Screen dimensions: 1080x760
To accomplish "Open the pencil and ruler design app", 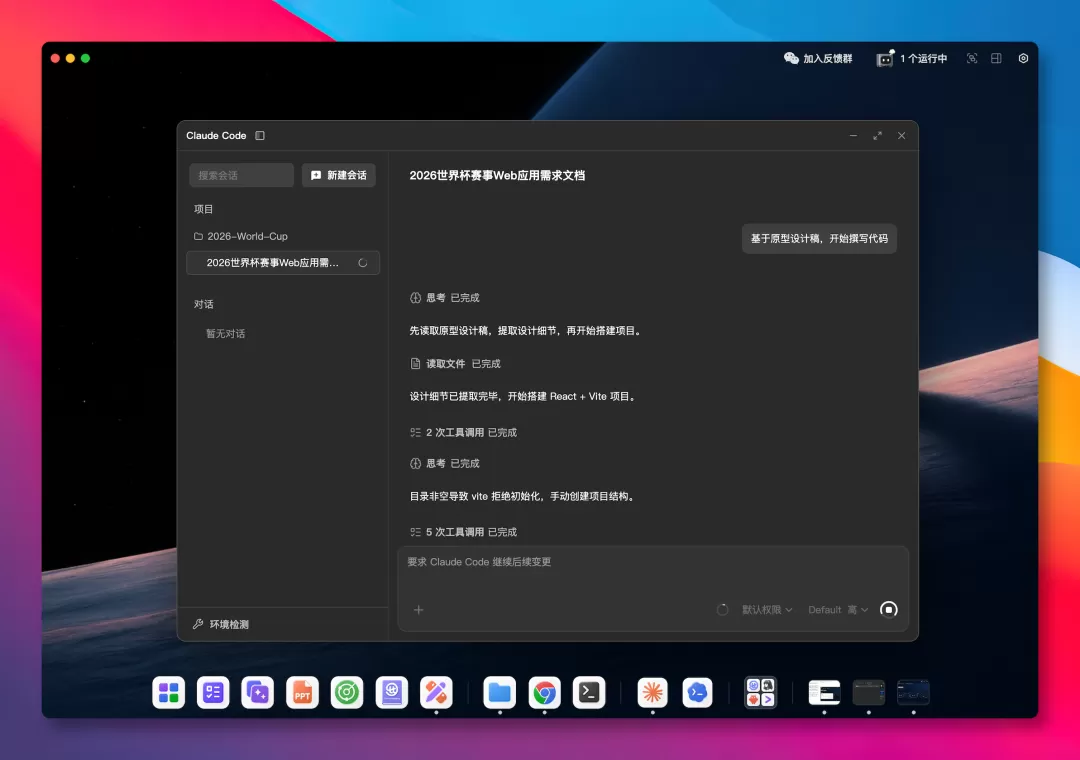I will 436,692.
